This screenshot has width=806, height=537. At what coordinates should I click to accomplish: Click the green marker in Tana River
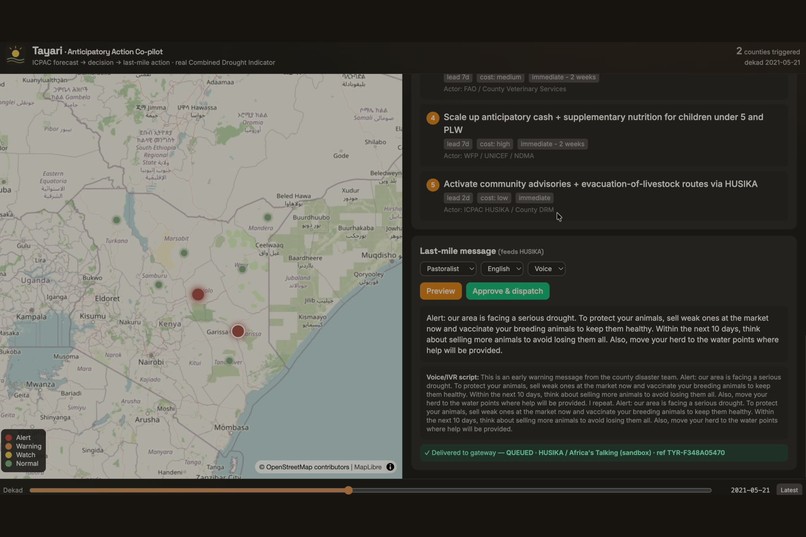[229, 361]
